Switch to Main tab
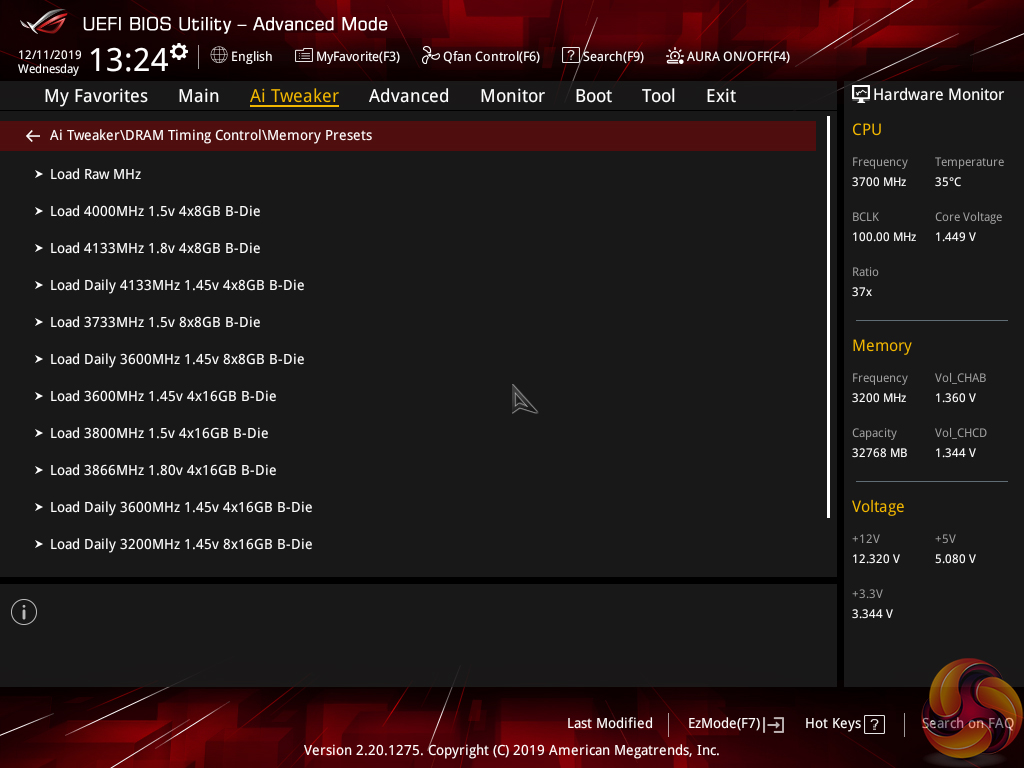1024x768 pixels. click(x=199, y=96)
